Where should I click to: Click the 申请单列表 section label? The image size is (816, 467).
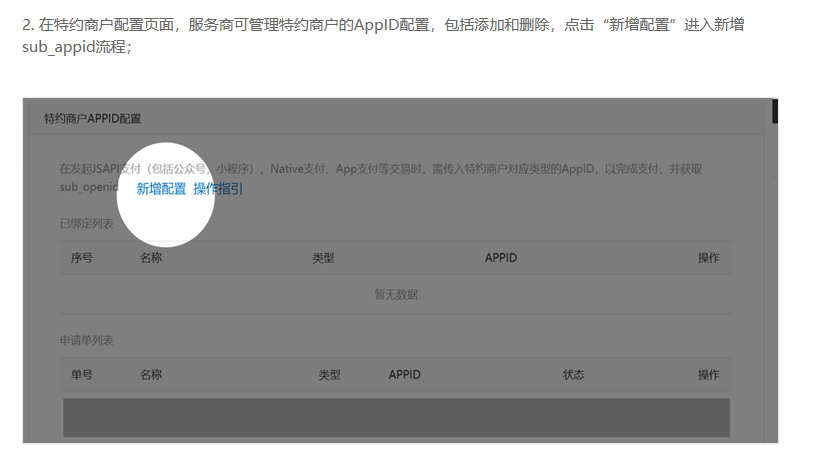point(86,340)
